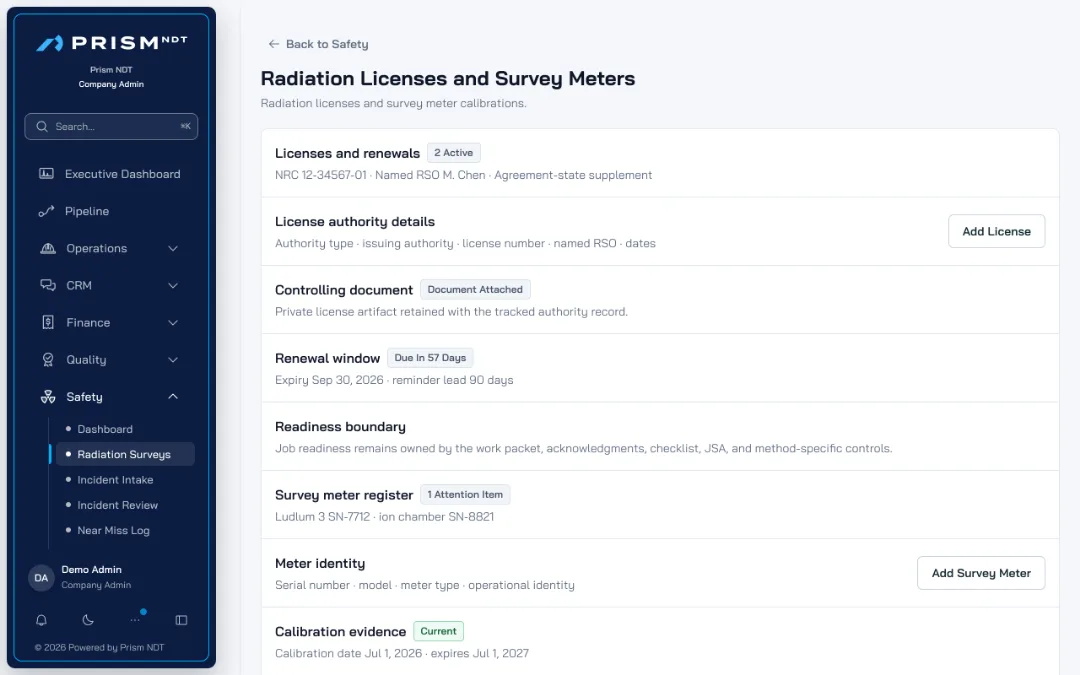Viewport: 1080px width, 675px height.
Task: Click the Renewal window heading
Action: (x=327, y=358)
